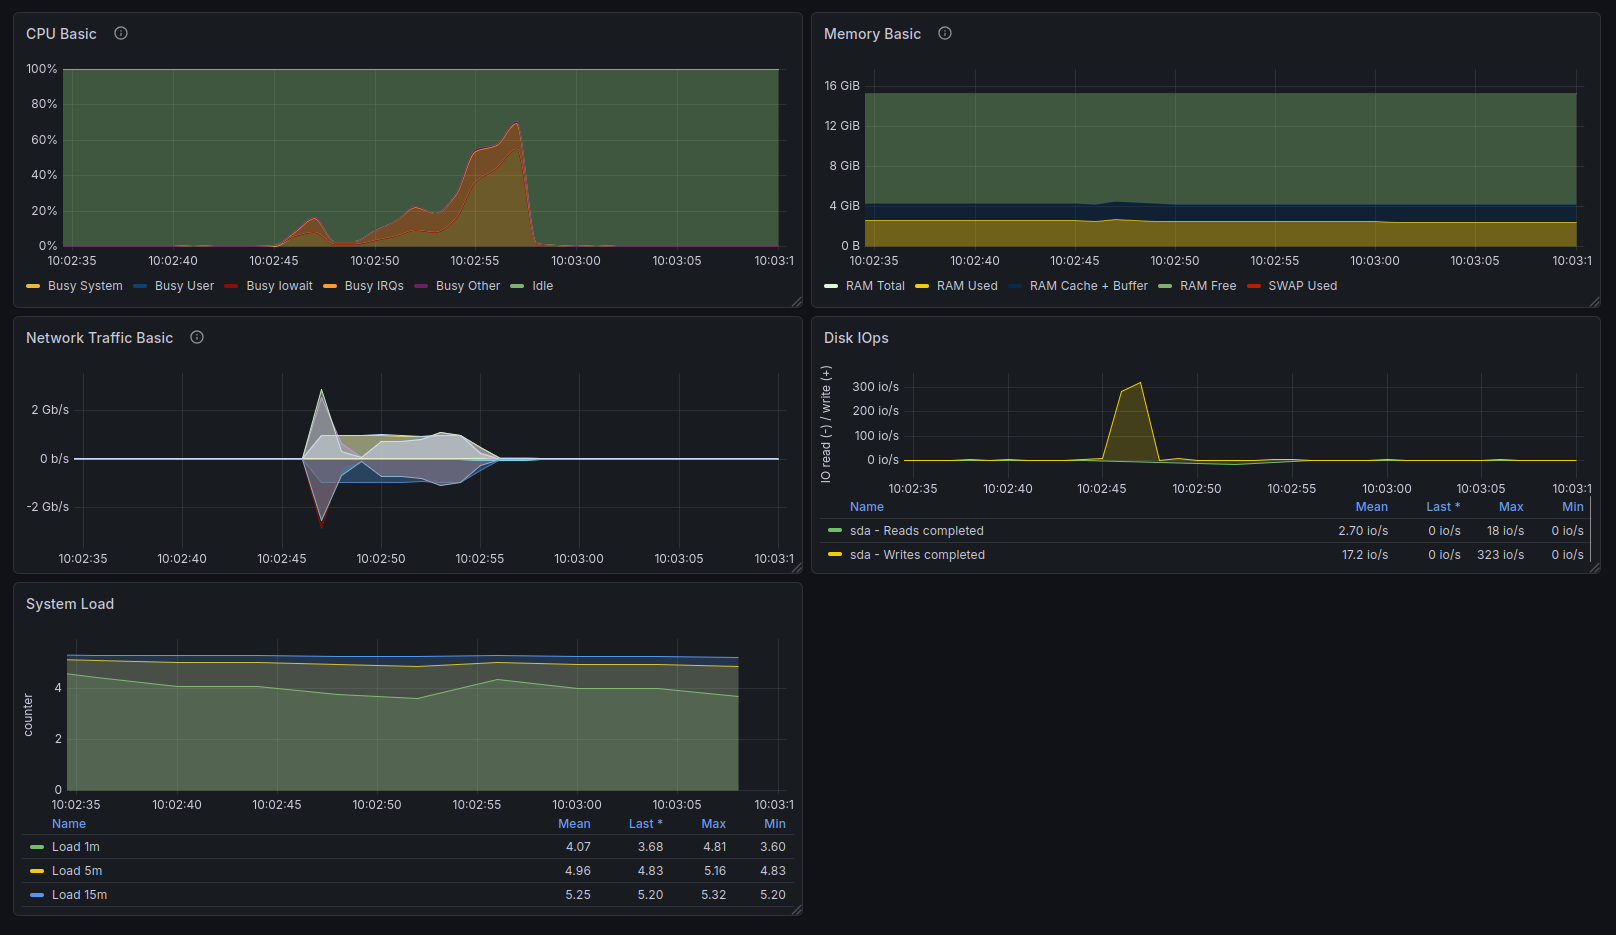Click the blue Load 15m color swatch
The image size is (1616, 935).
pos(37,895)
